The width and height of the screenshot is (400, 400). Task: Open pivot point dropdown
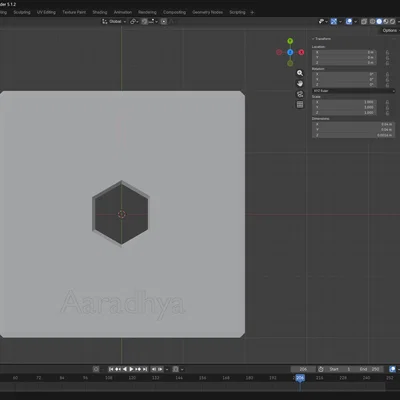pos(134,21)
